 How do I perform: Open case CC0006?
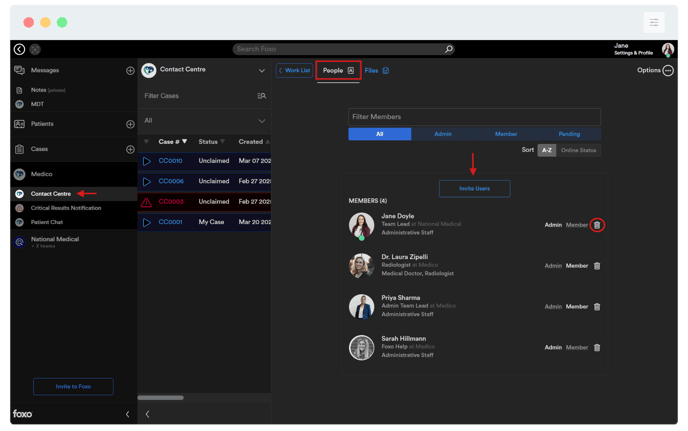click(171, 181)
